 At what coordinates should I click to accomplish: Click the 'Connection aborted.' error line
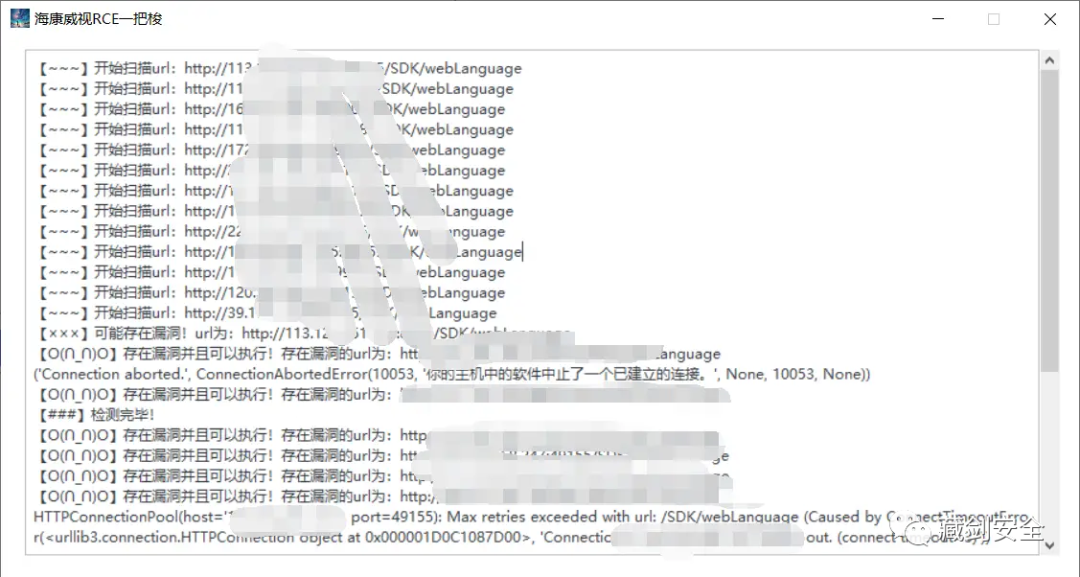[452, 375]
